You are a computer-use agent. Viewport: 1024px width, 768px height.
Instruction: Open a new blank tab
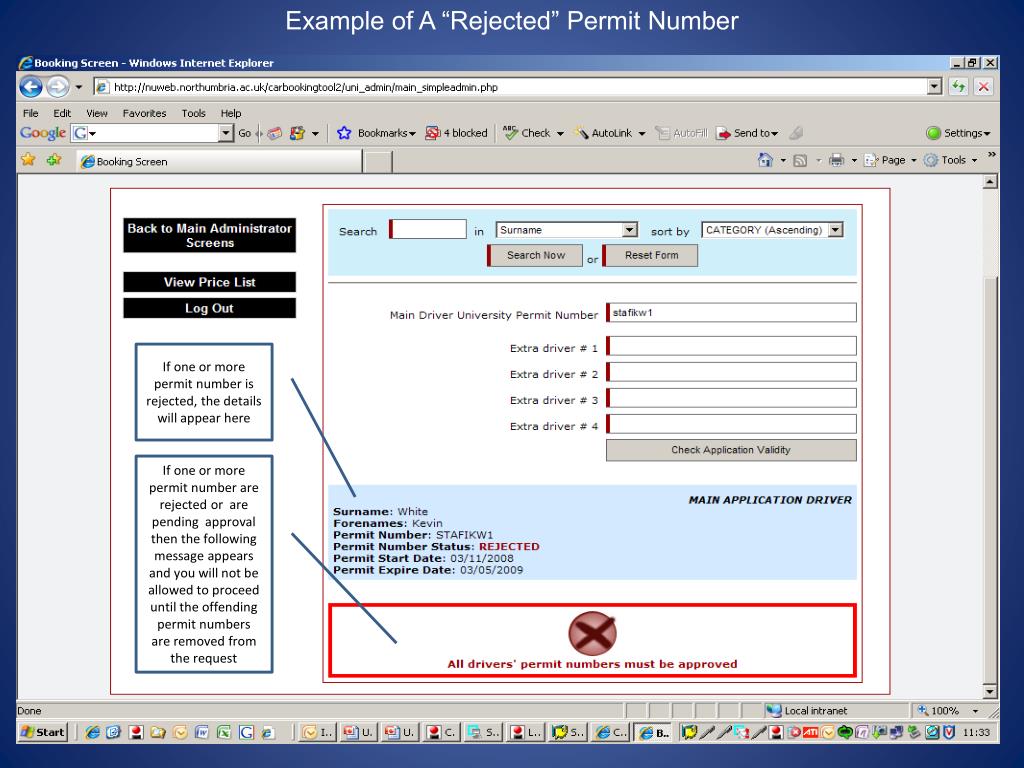(x=377, y=161)
